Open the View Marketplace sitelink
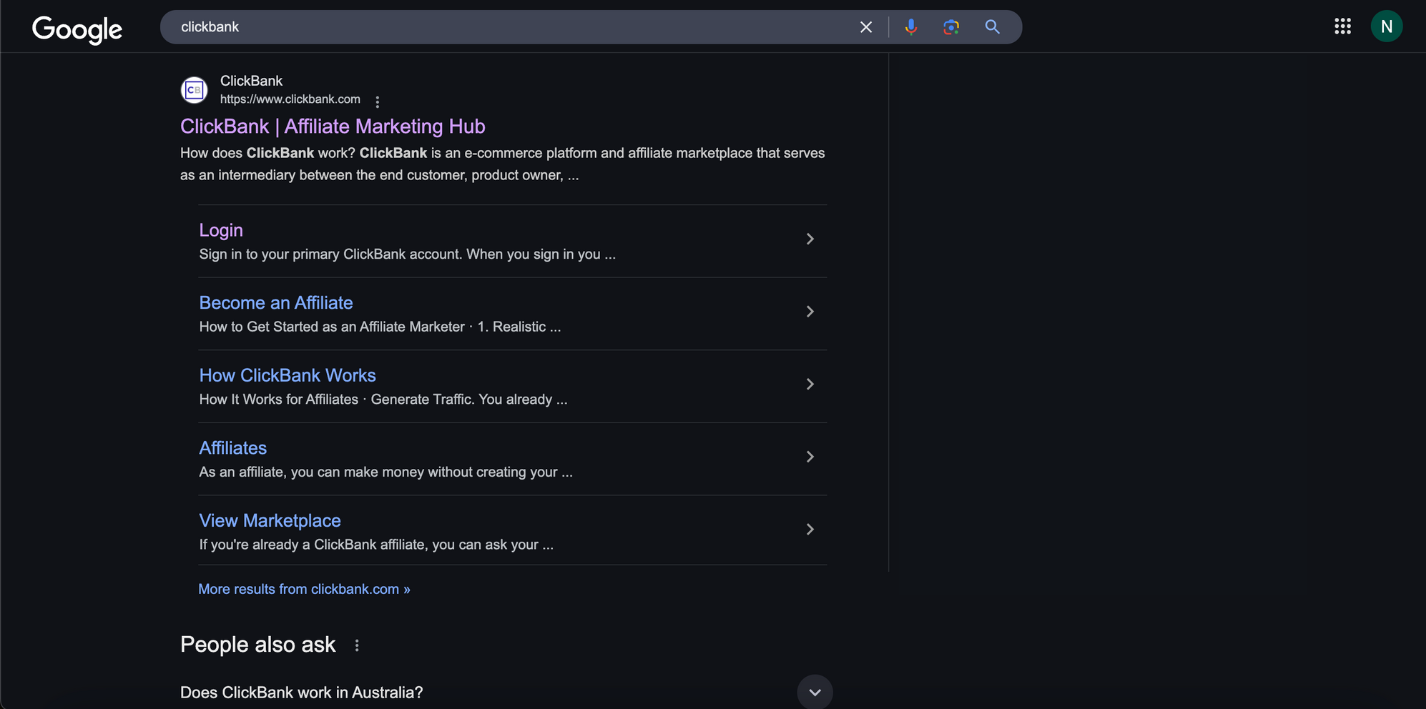 click(x=270, y=521)
